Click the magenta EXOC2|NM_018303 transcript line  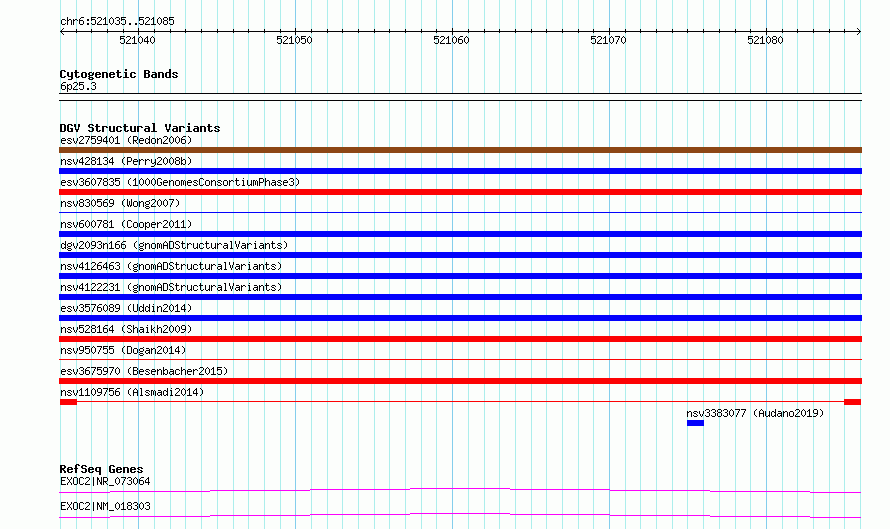(x=460, y=515)
